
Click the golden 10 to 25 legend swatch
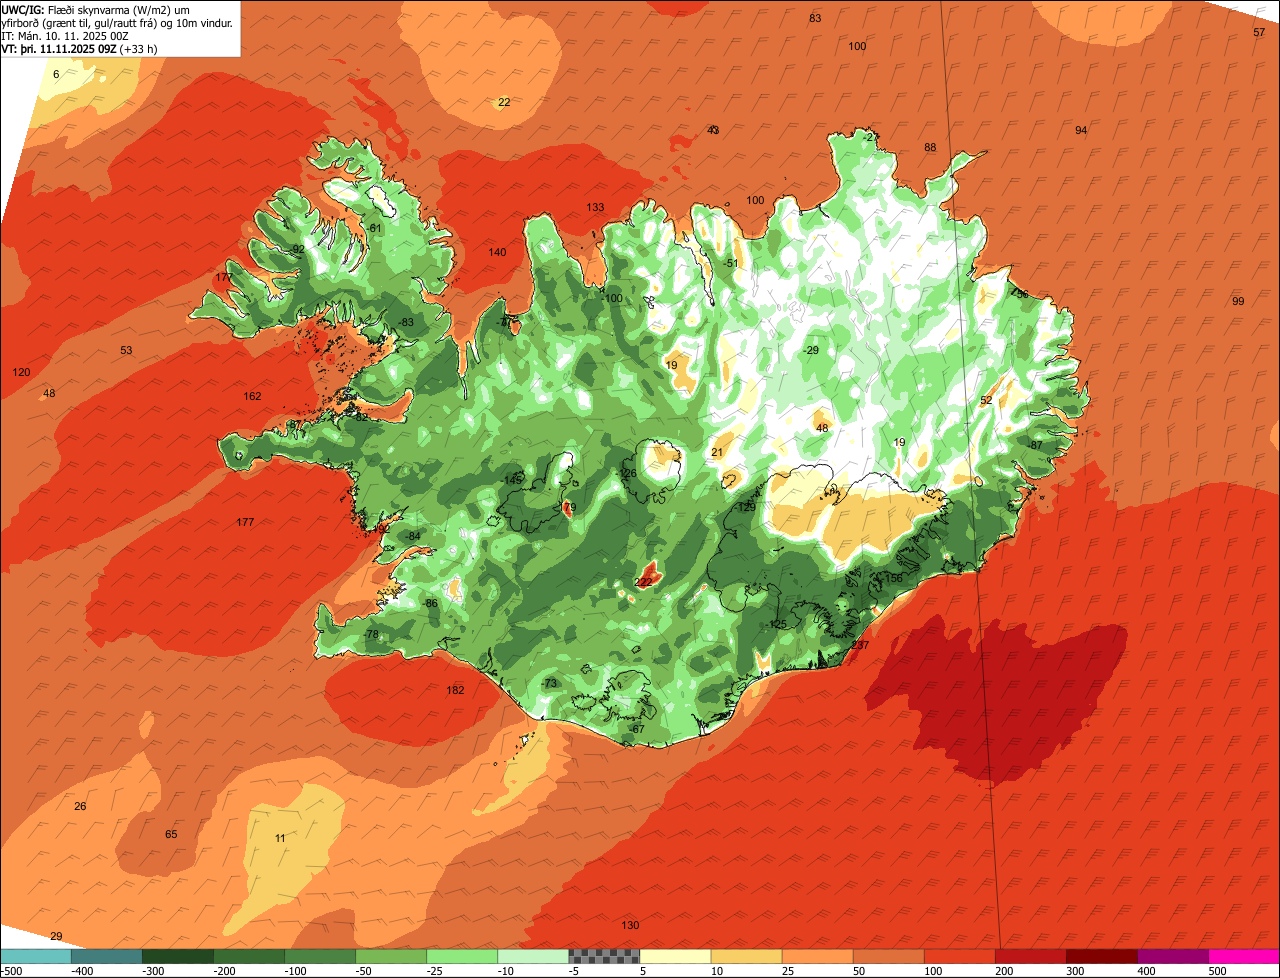coord(746,956)
